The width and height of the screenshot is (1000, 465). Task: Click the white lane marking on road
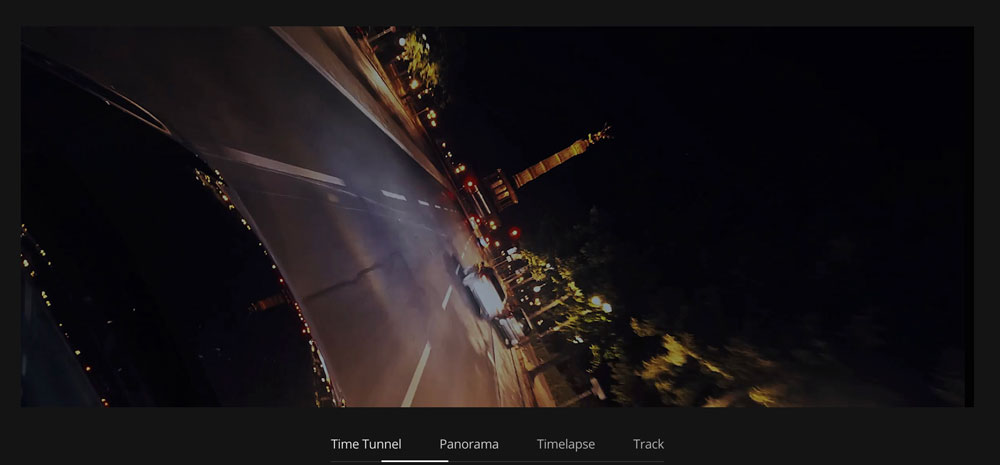point(416,374)
